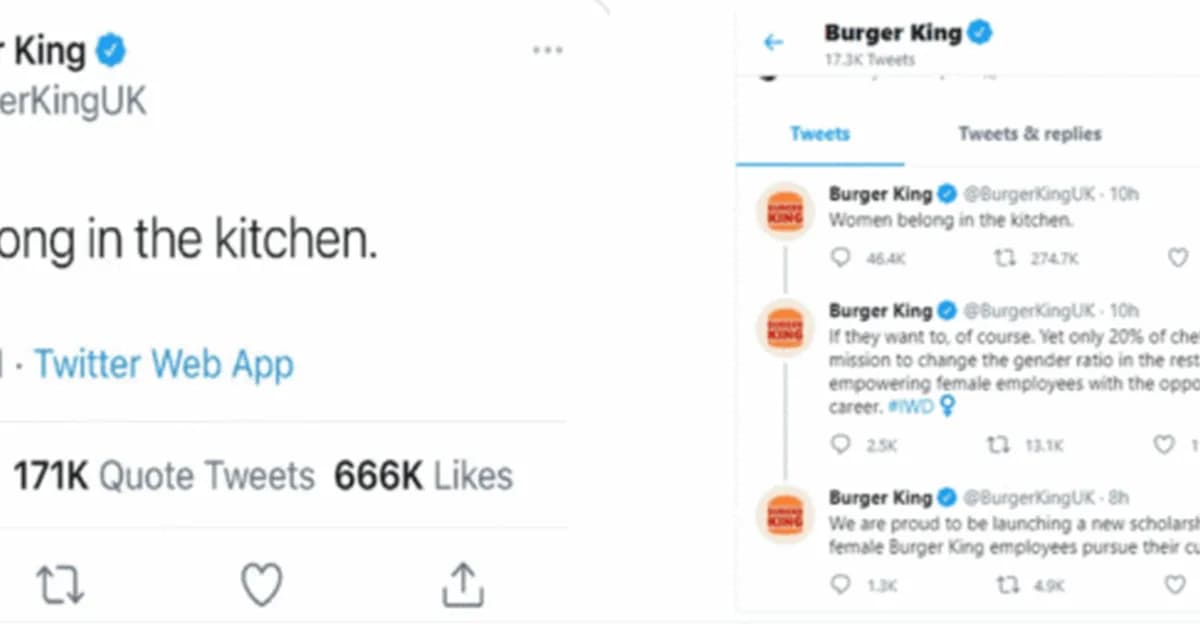The width and height of the screenshot is (1200, 628).
Task: View the 171K Quote Tweets
Action: pyautogui.click(x=164, y=476)
